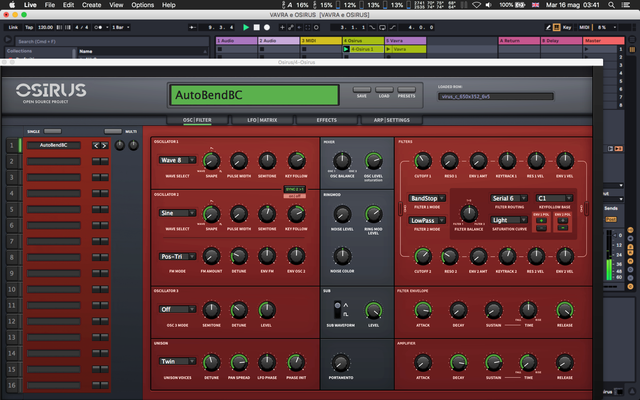Viewport: 640px width, 400px height.
Task: Click the Apple menu icon
Action: [12, 5]
